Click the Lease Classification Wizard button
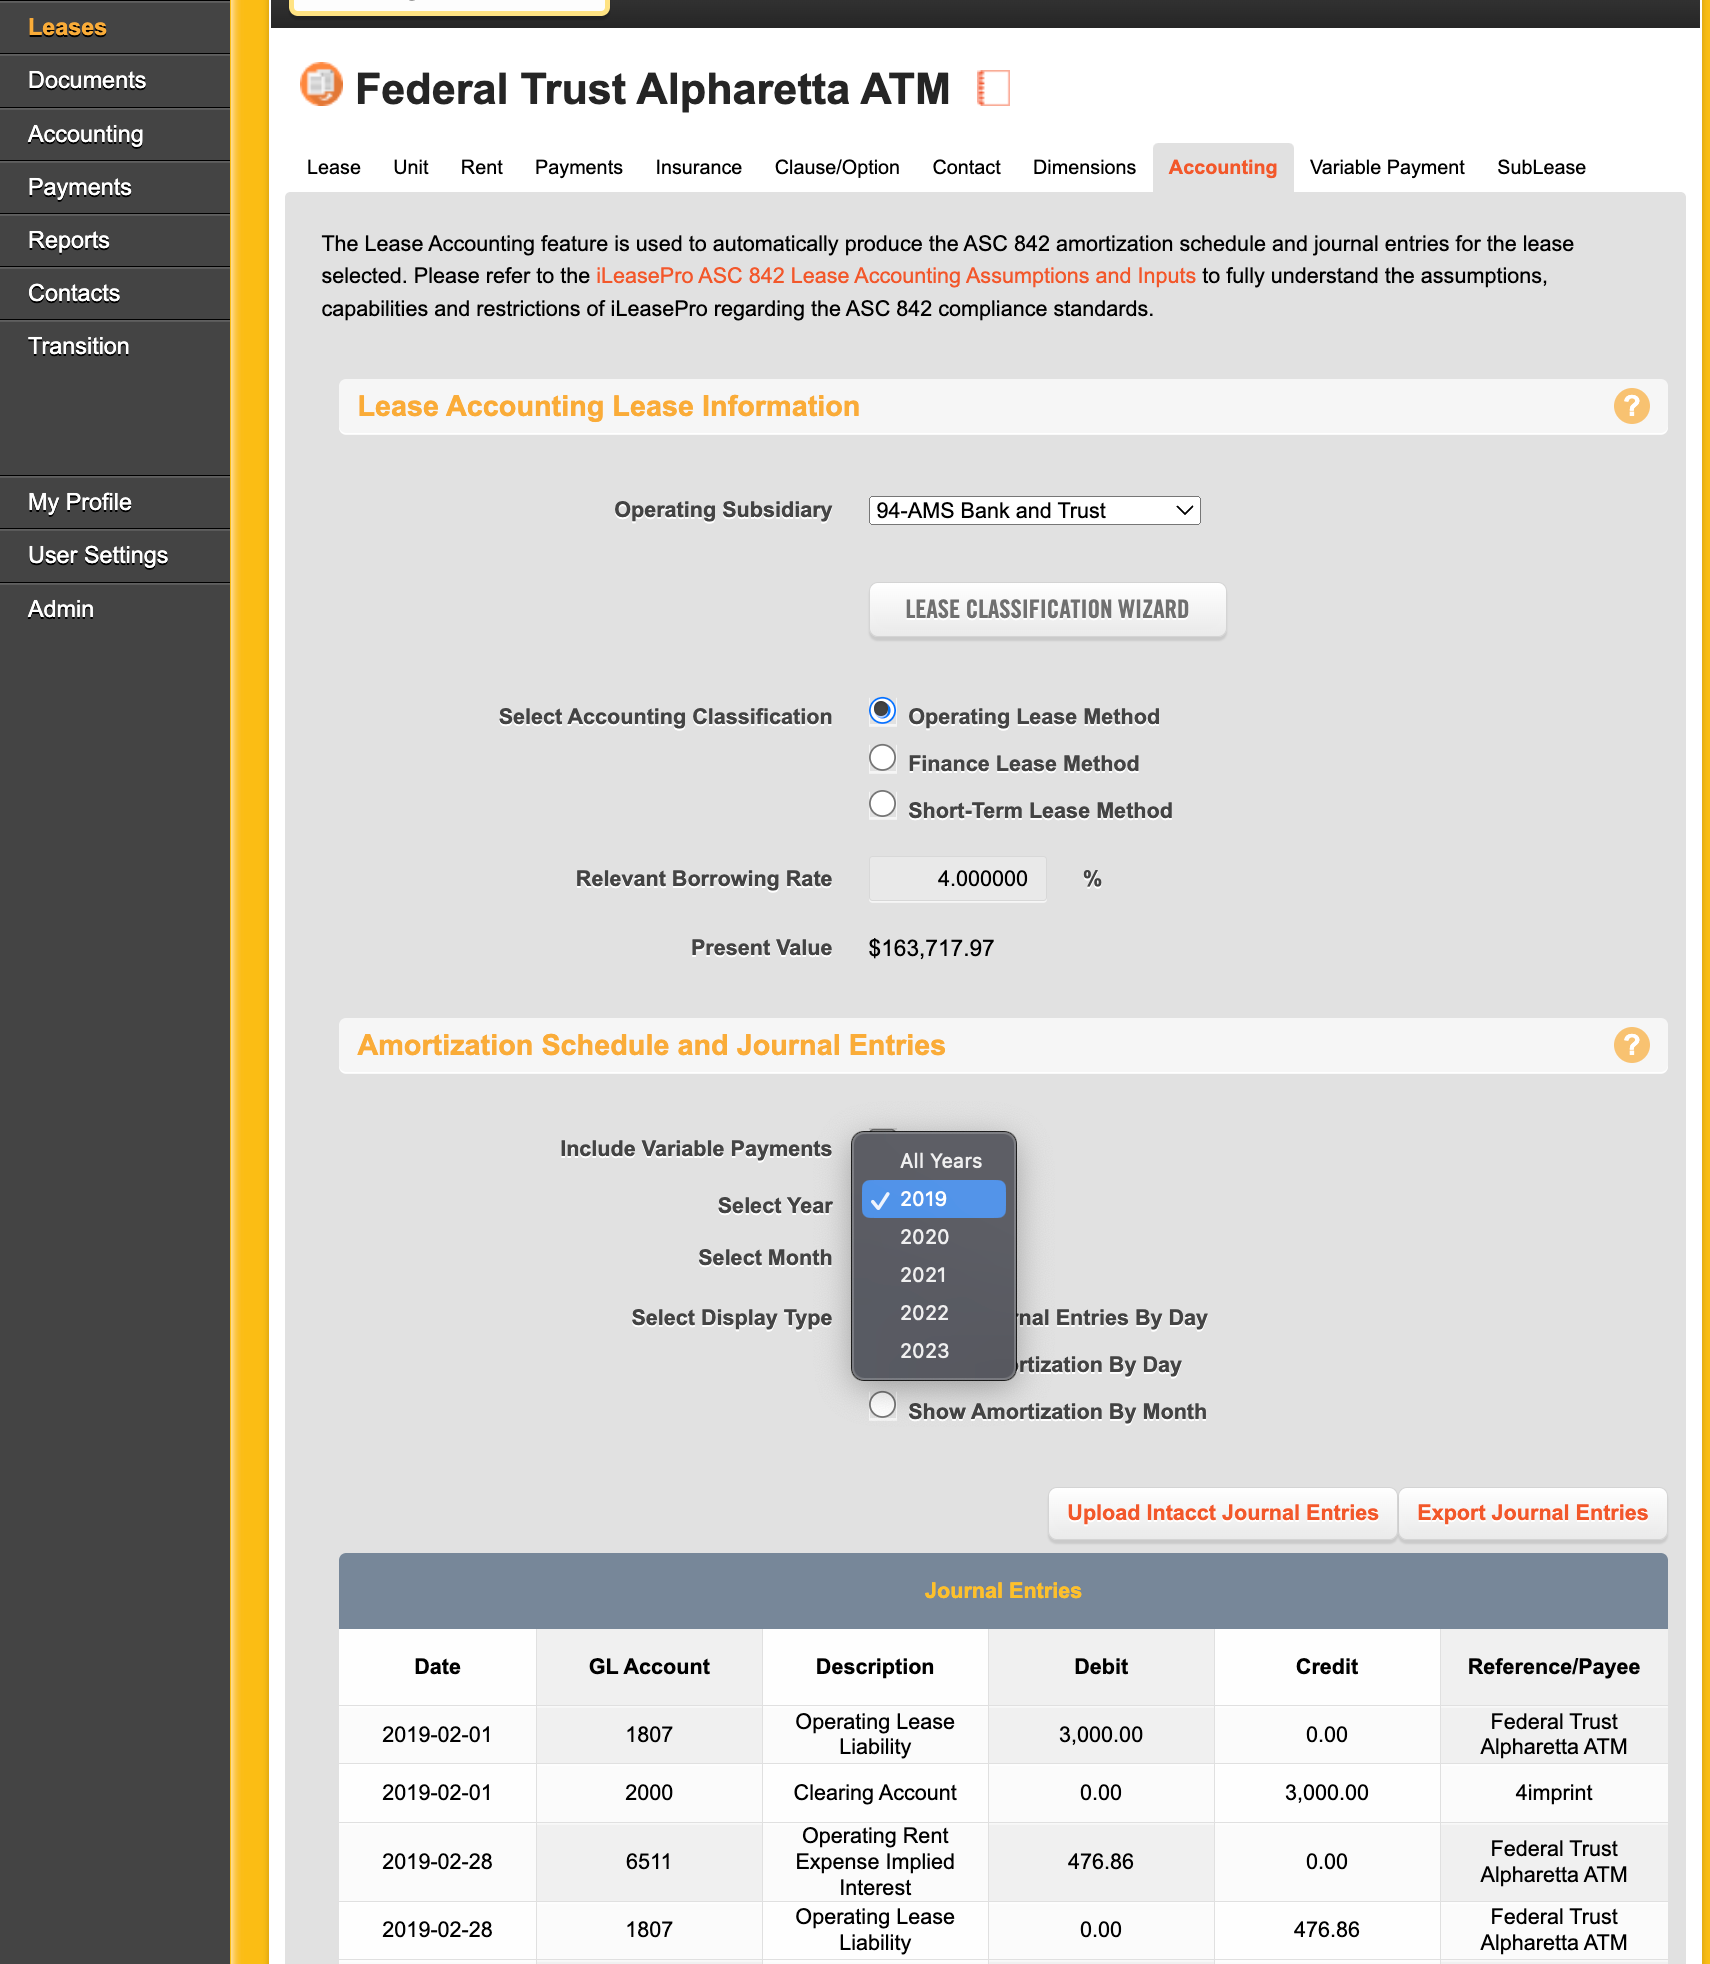The width and height of the screenshot is (1710, 1964). tap(1047, 609)
